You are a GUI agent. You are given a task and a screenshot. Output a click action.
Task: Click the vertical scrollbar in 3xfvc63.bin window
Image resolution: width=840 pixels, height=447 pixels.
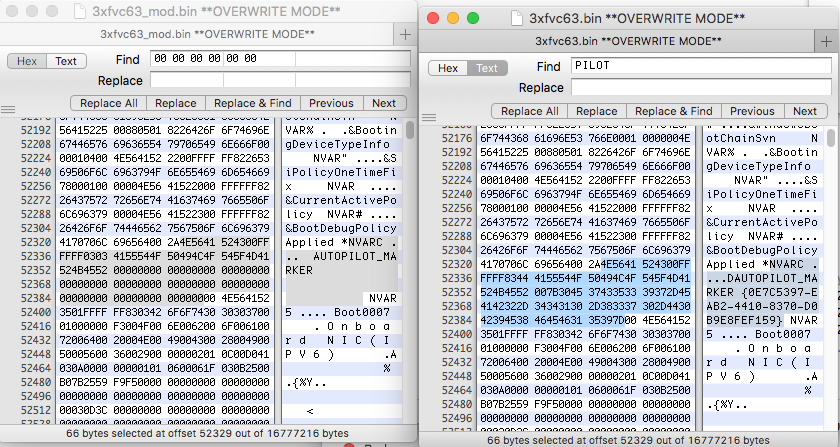pyautogui.click(x=833, y=137)
